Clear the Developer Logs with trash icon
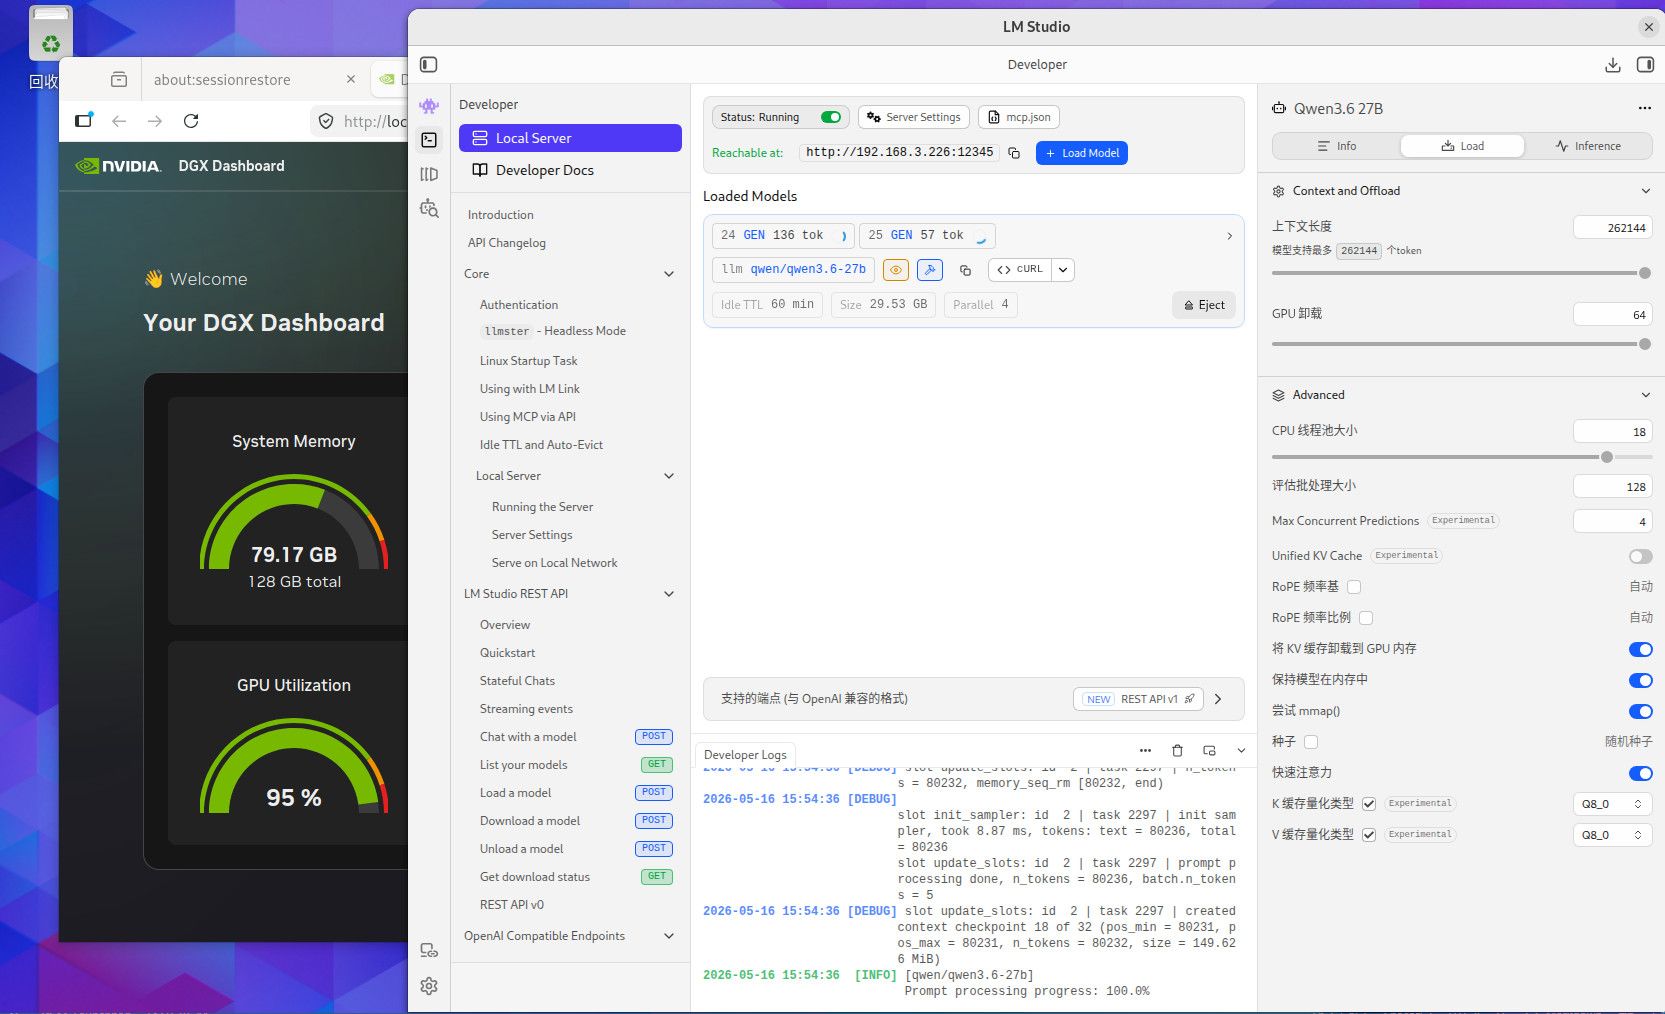This screenshot has height=1014, width=1665. click(x=1177, y=750)
